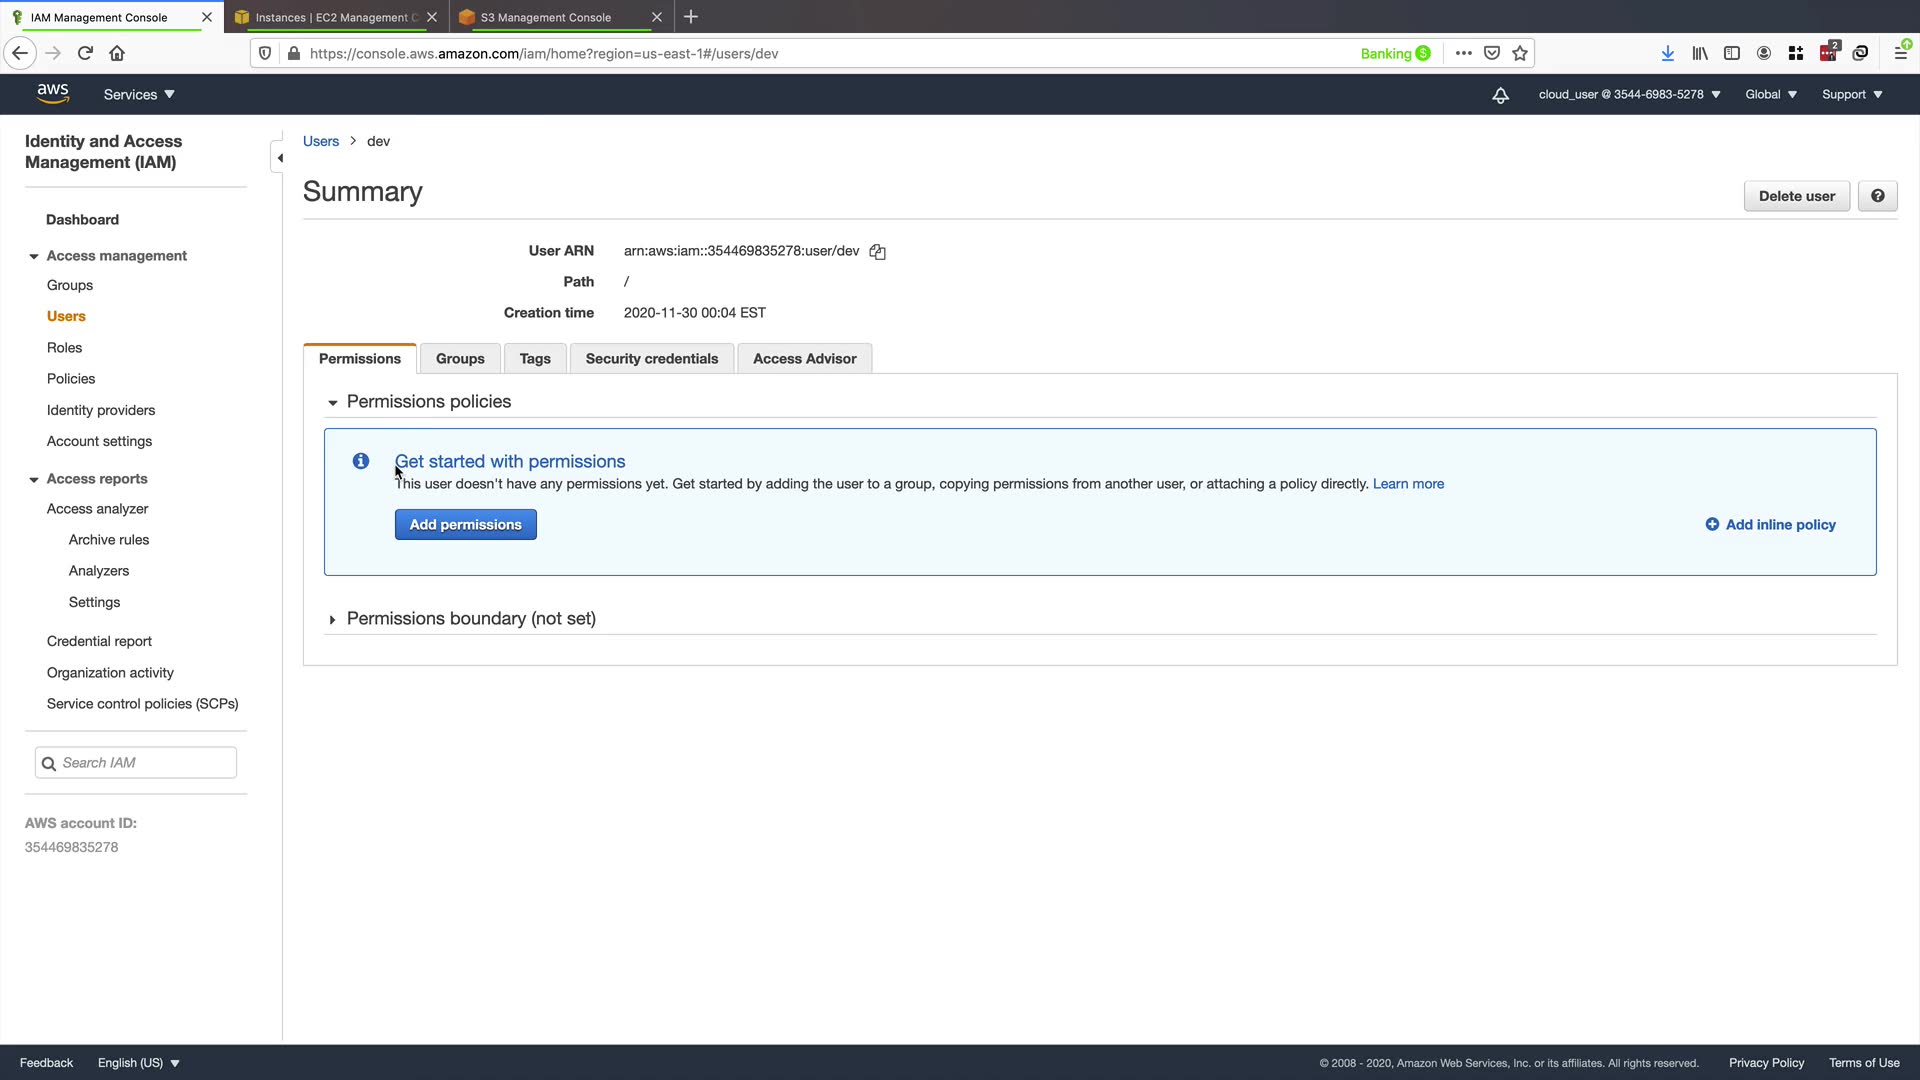The image size is (1920, 1080).
Task: Click the AWS logo home icon
Action: pyautogui.click(x=53, y=93)
